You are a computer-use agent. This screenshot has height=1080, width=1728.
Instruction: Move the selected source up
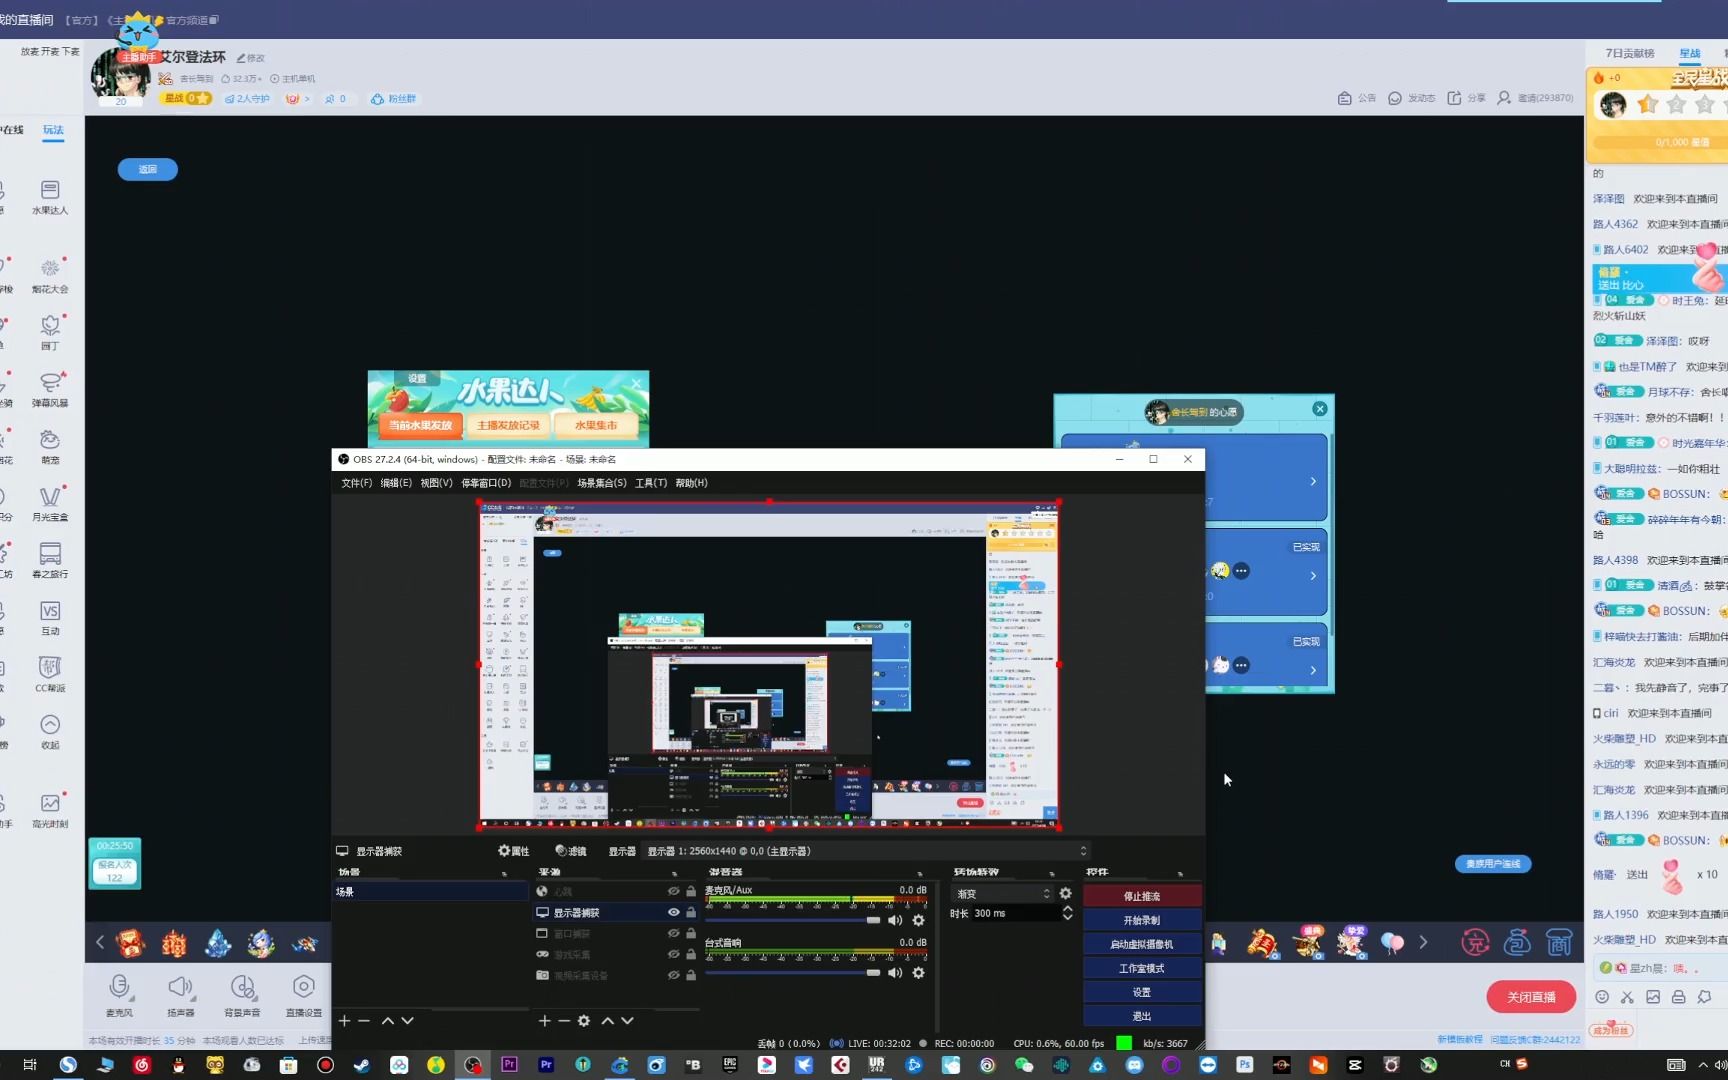click(607, 1021)
